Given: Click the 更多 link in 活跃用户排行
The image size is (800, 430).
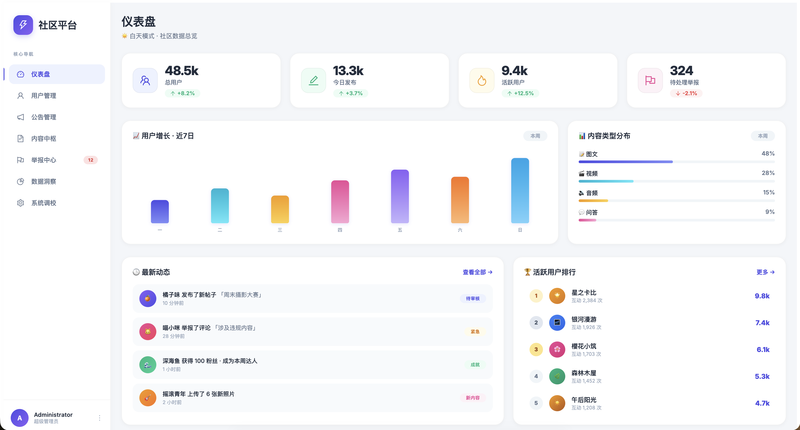Looking at the screenshot, I should [765, 272].
